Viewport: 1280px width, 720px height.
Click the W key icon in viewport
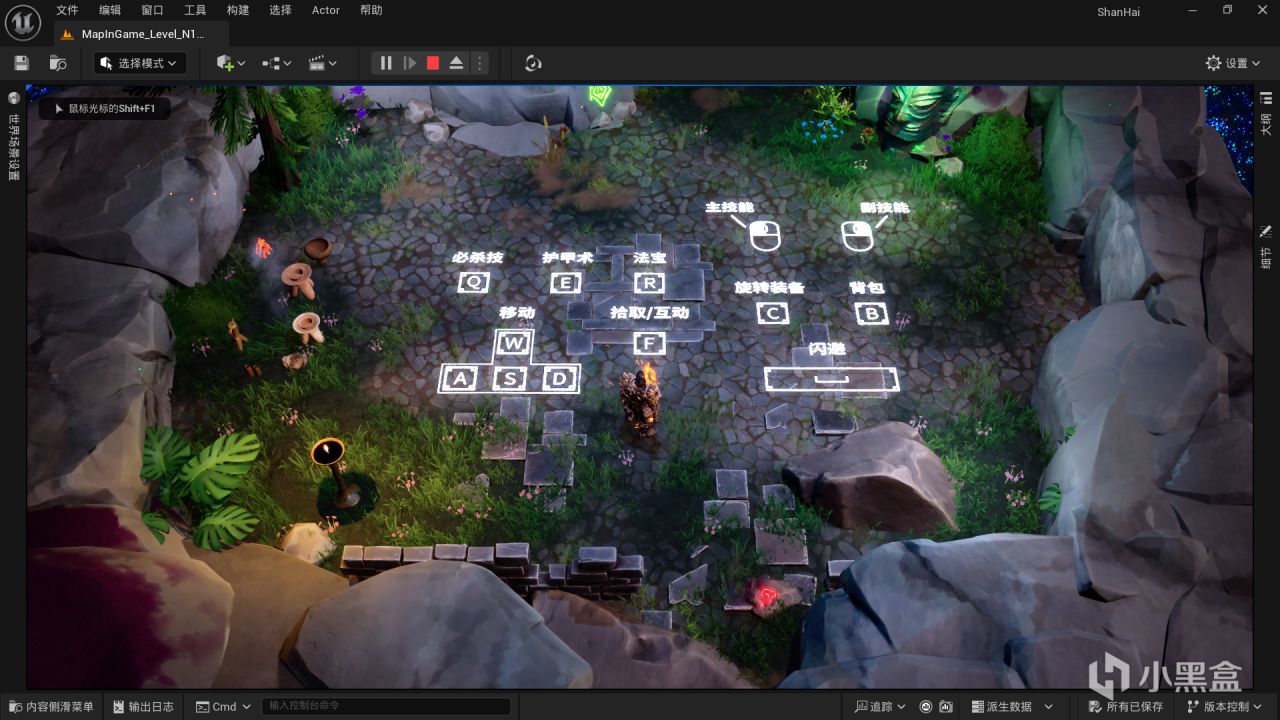pyautogui.click(x=514, y=343)
